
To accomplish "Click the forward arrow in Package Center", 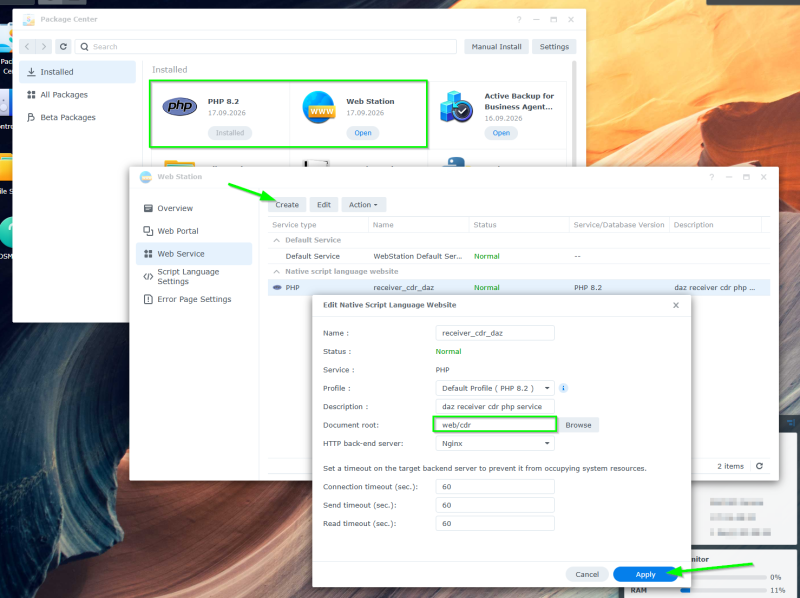I will pyautogui.click(x=44, y=46).
